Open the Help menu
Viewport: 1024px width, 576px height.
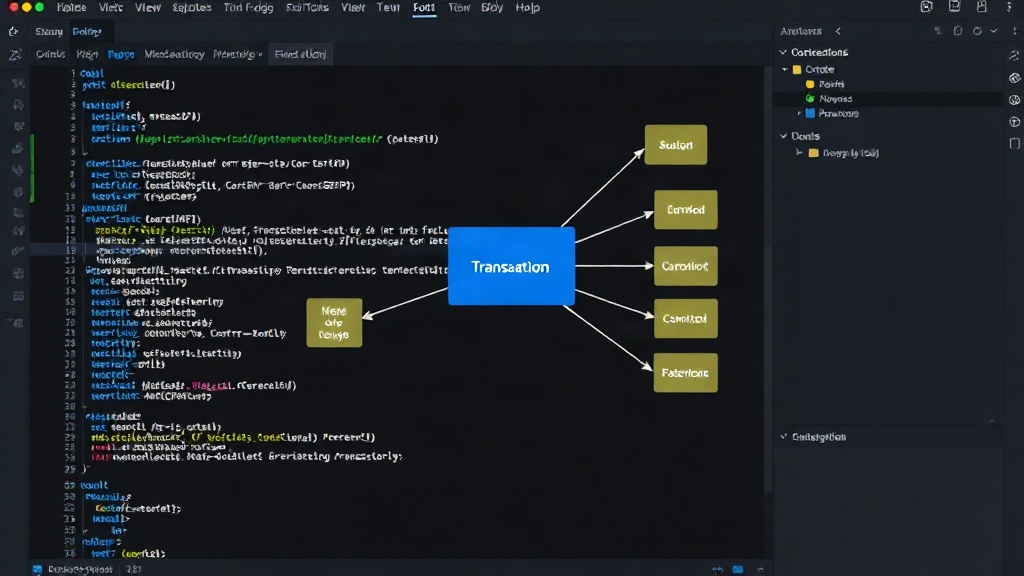[528, 8]
